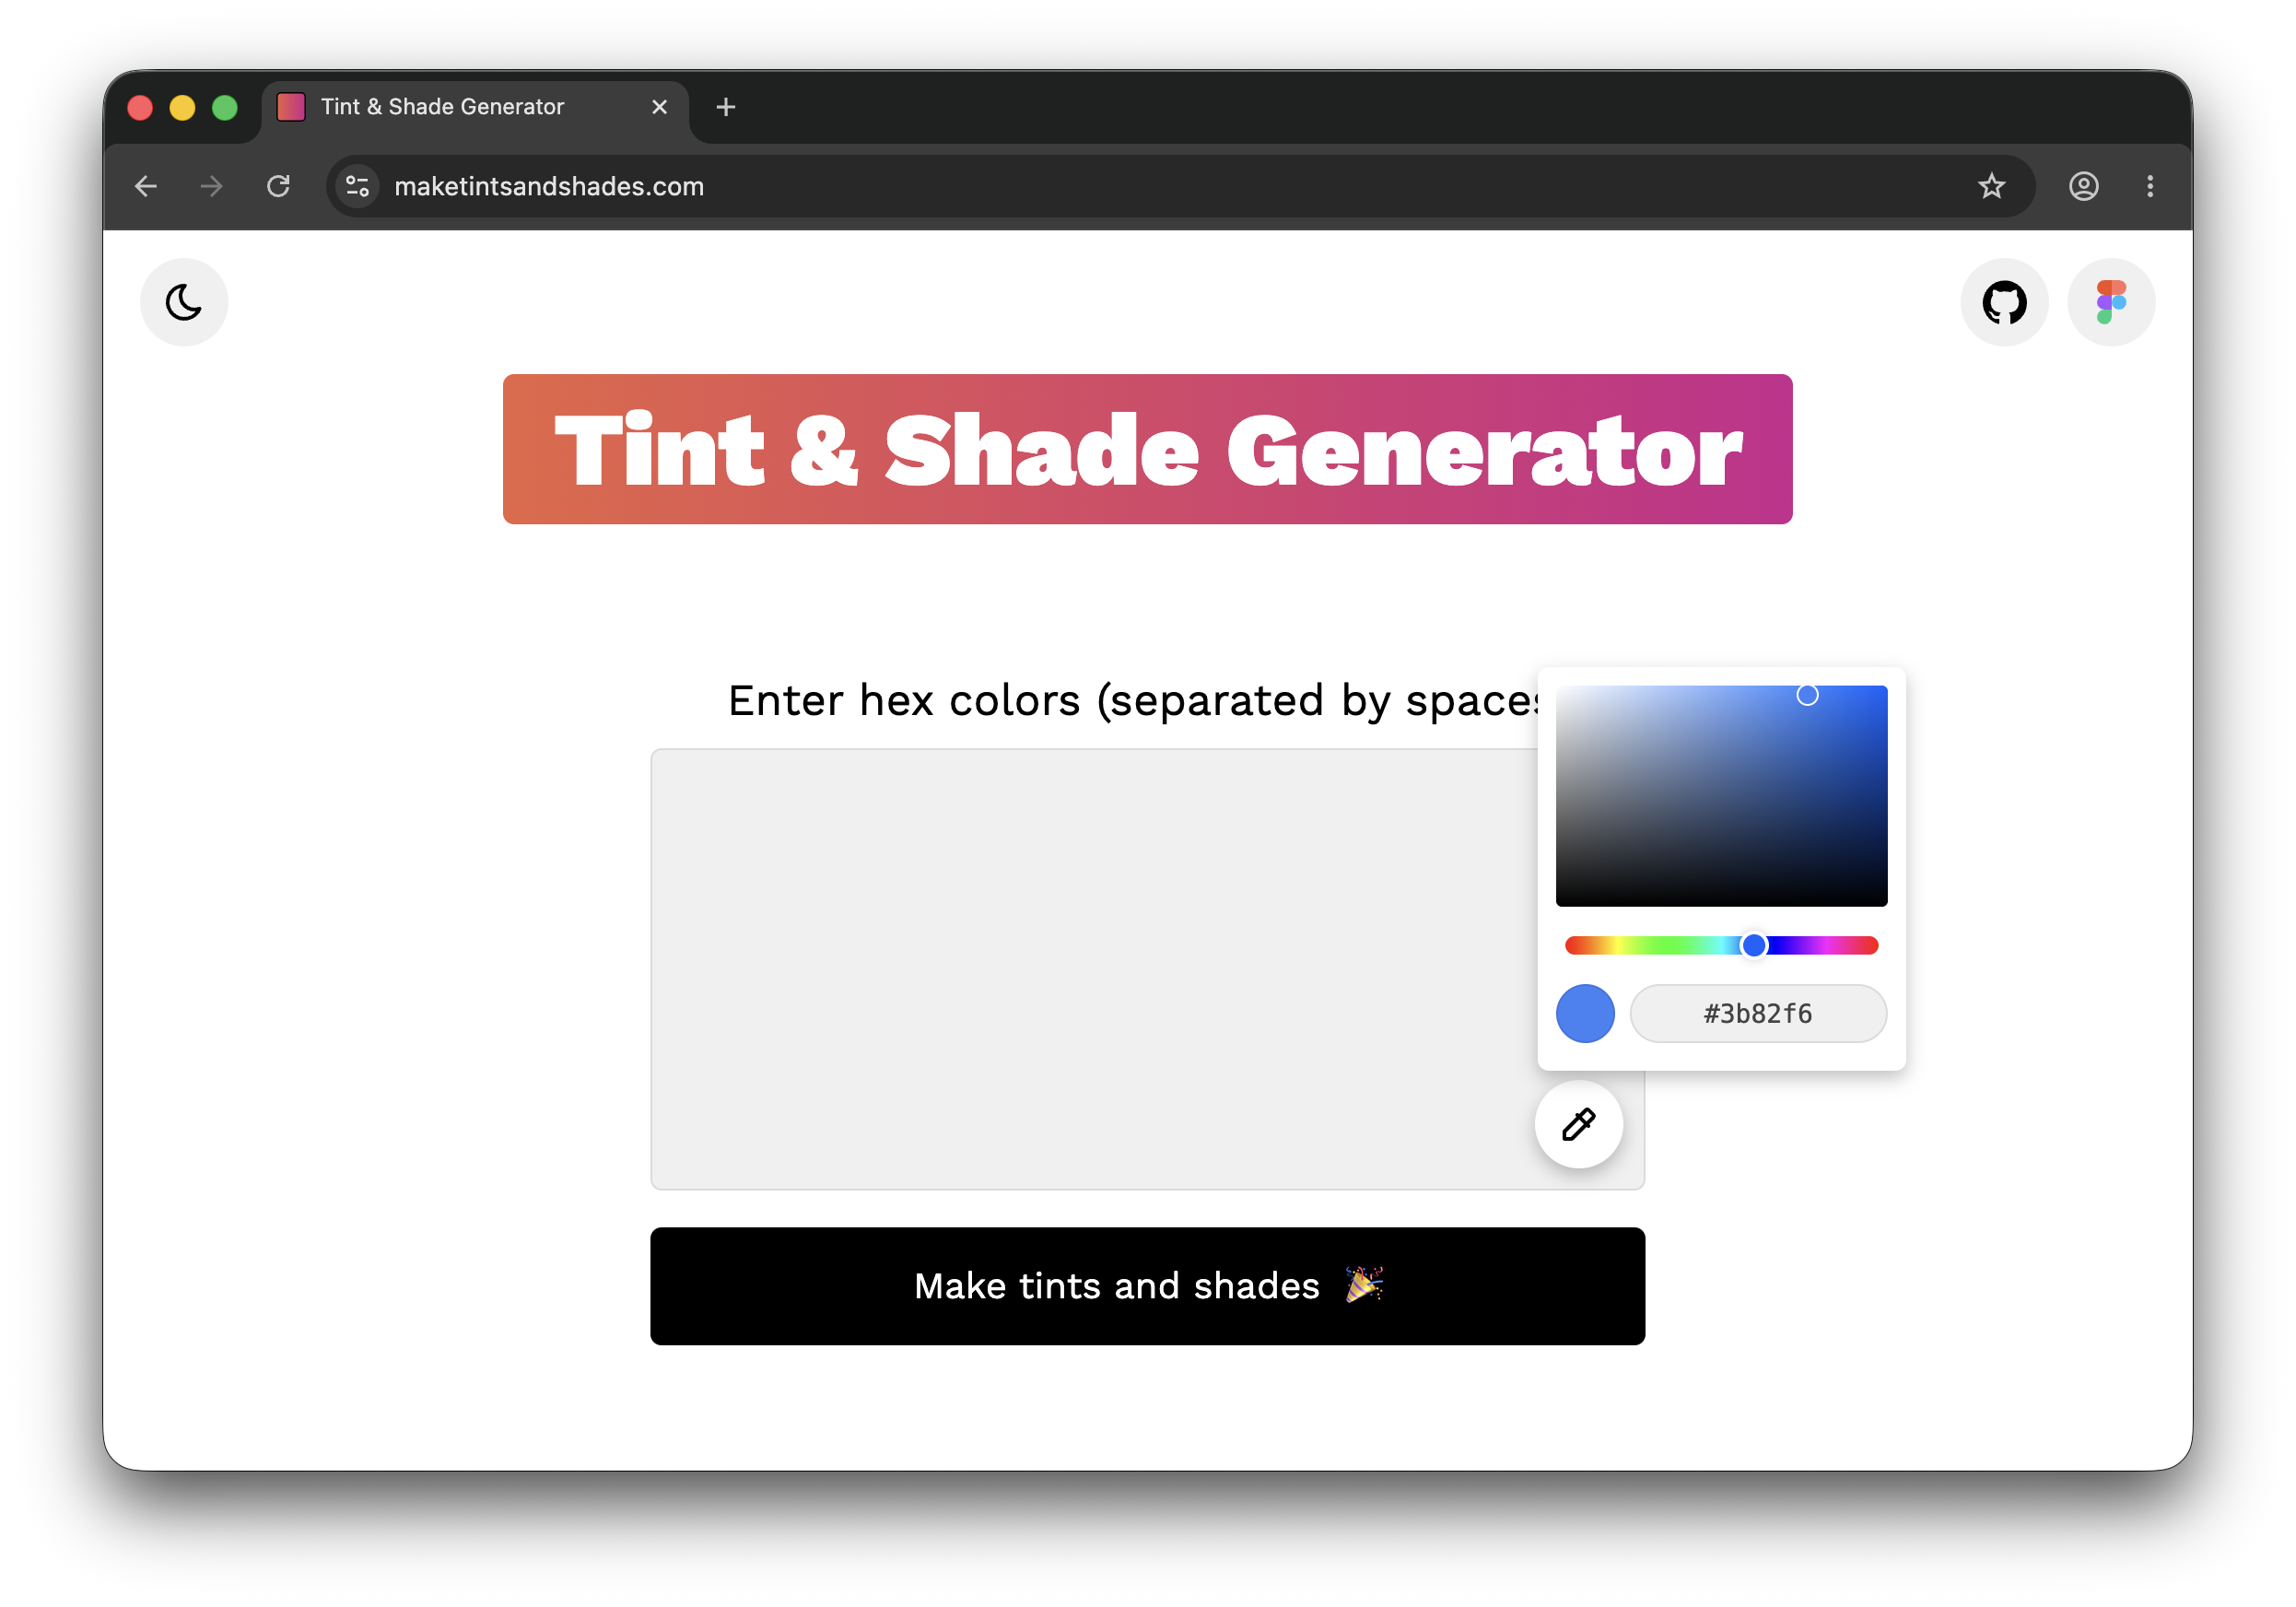Click the blue color preview circle

click(x=1585, y=1013)
